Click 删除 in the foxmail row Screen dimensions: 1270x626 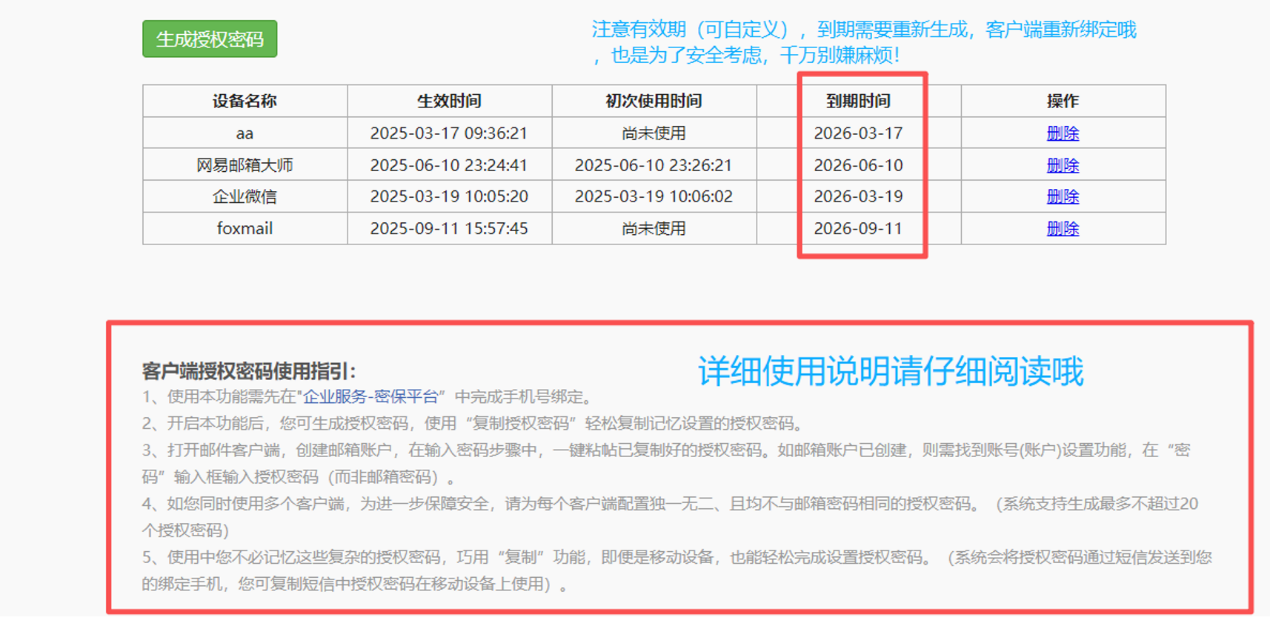point(1062,228)
